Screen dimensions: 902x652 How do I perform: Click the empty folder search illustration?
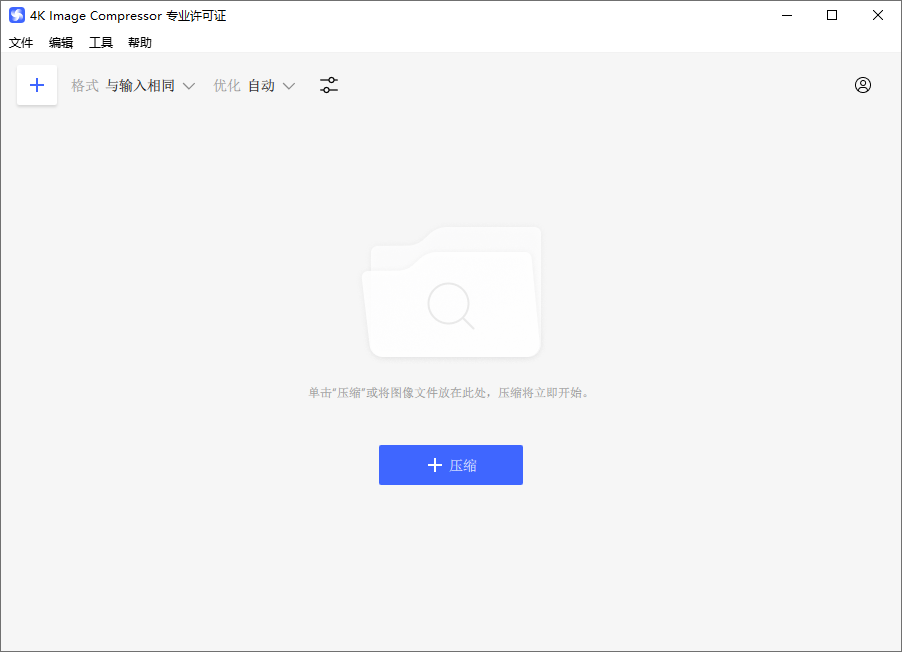click(451, 293)
